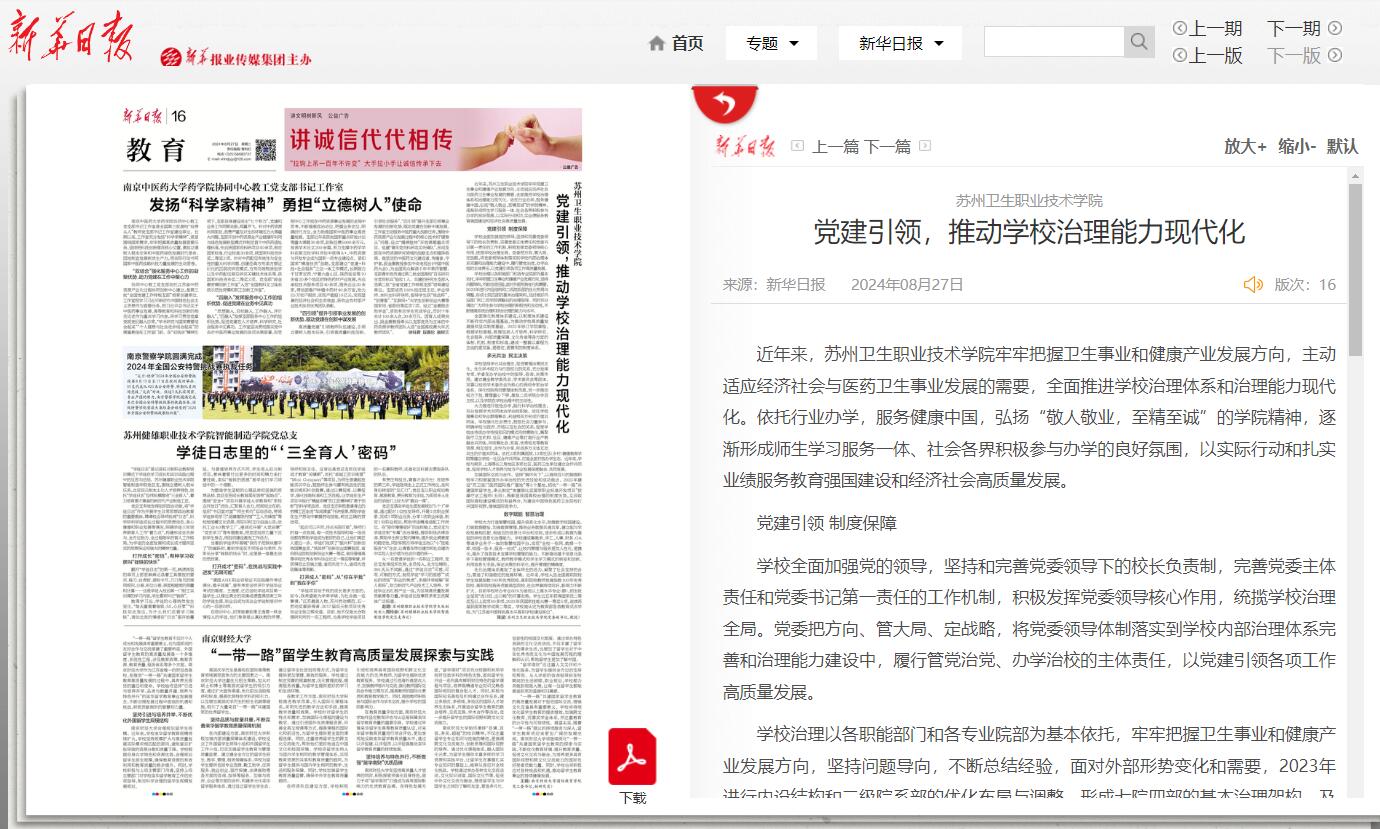Open next article 下一篇

(x=888, y=146)
